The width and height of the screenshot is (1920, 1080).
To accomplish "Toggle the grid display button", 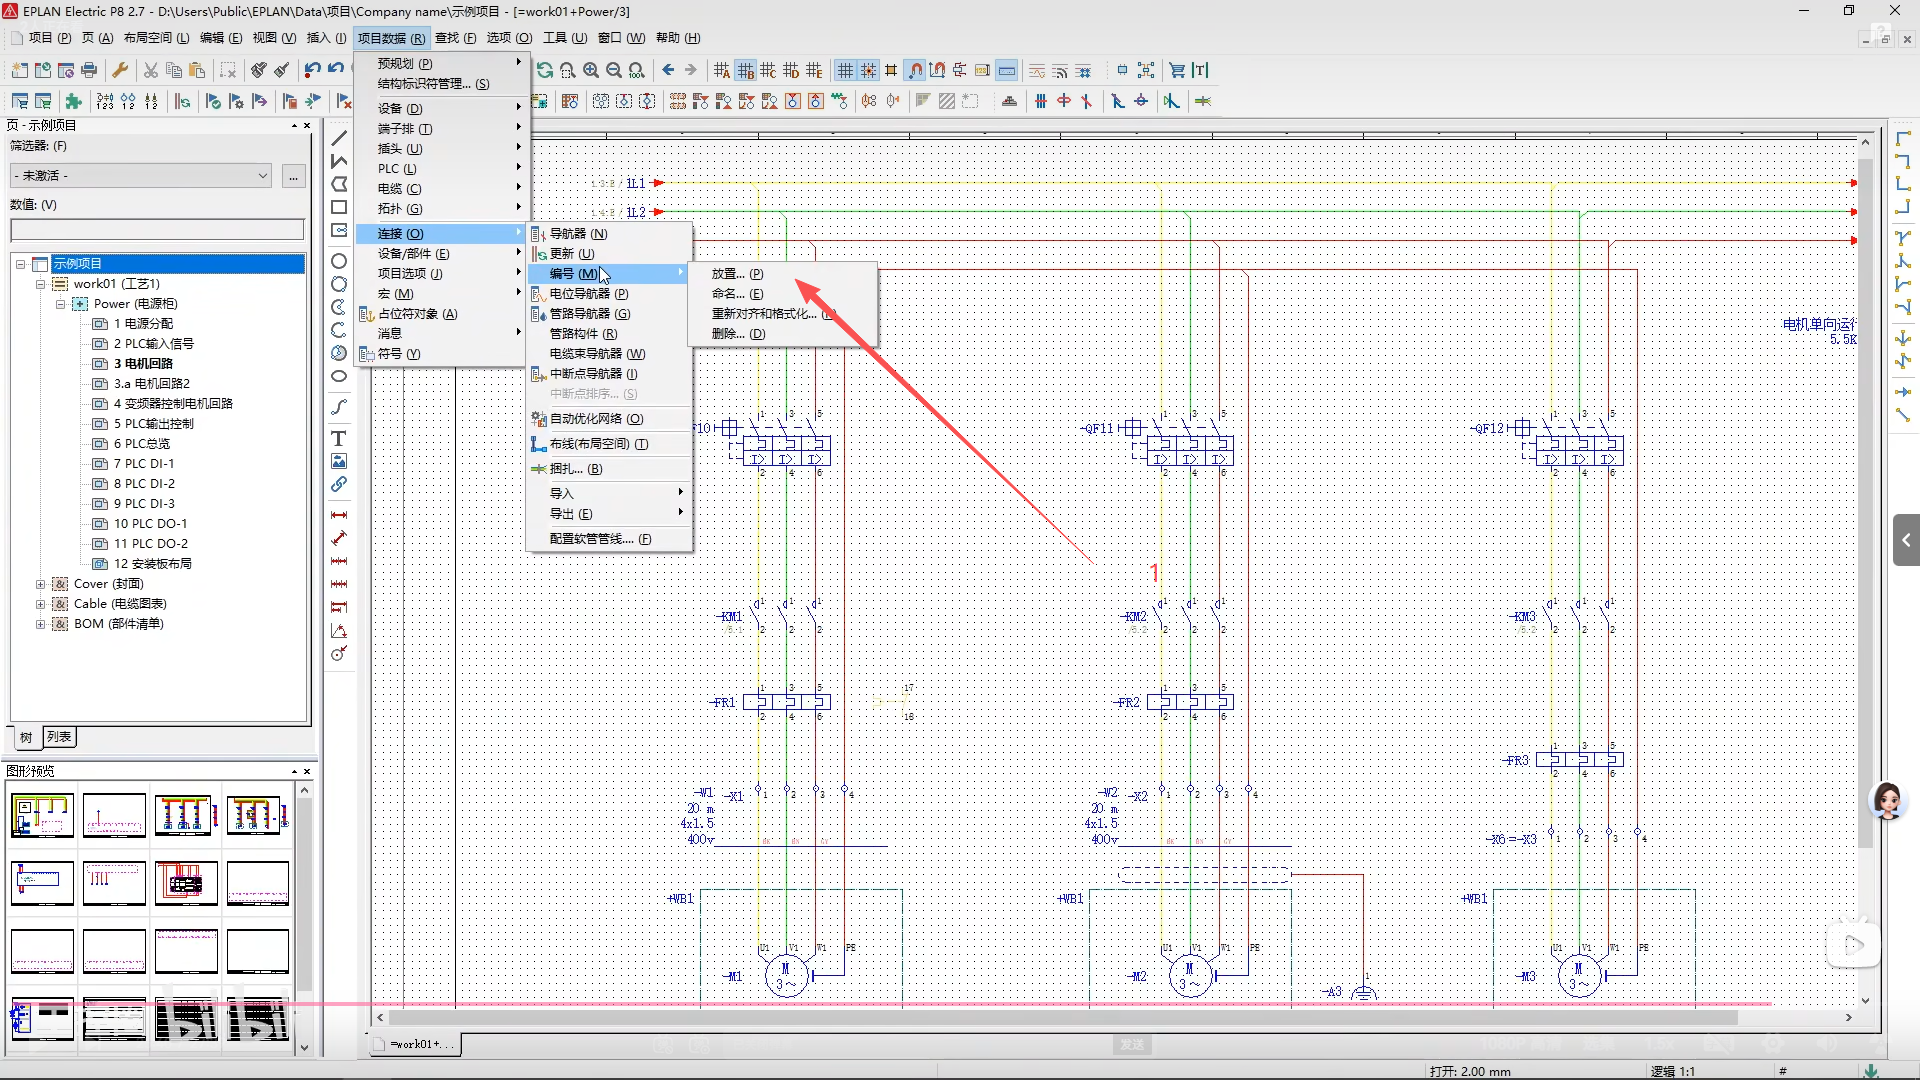I will (x=845, y=70).
